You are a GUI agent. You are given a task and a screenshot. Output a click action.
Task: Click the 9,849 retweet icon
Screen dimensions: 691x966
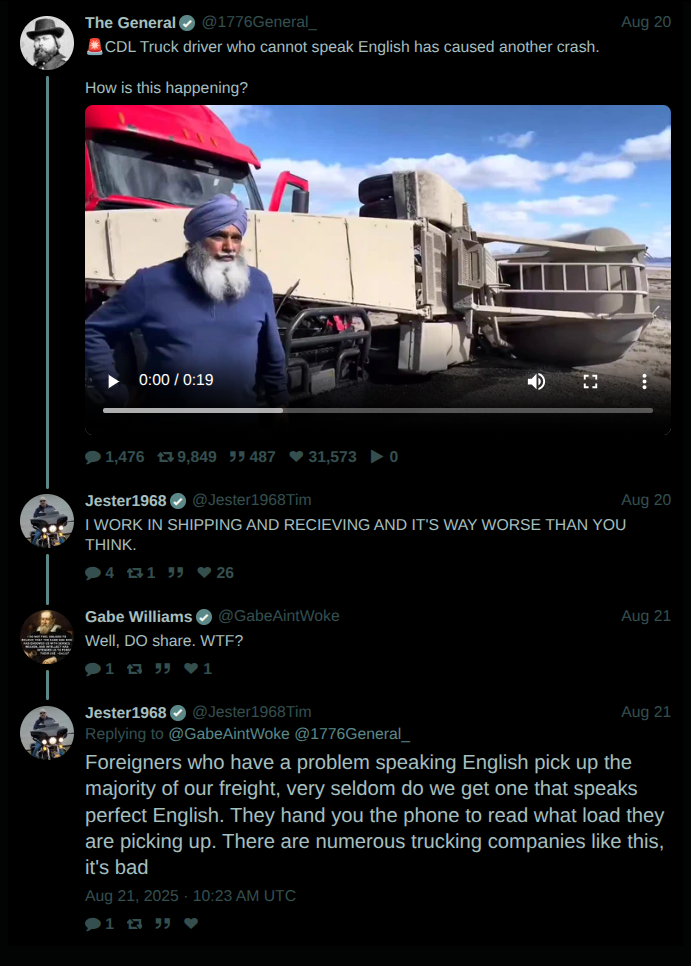[x=165, y=457]
